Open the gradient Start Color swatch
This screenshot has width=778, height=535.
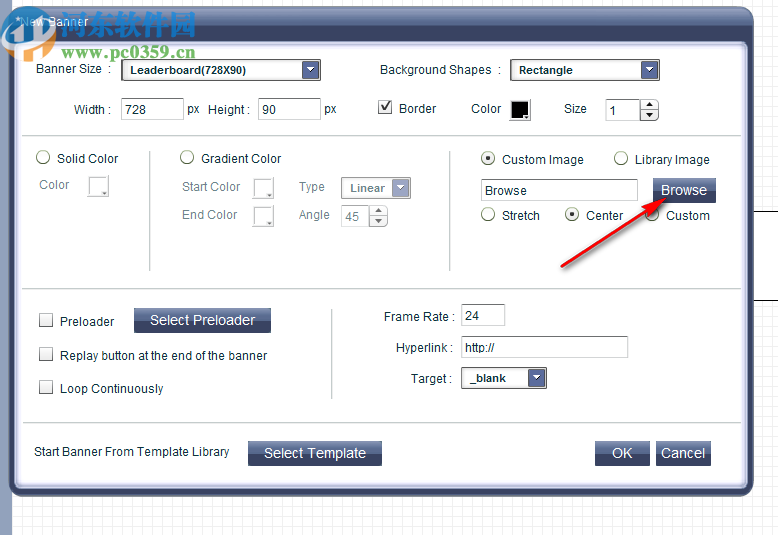[263, 188]
